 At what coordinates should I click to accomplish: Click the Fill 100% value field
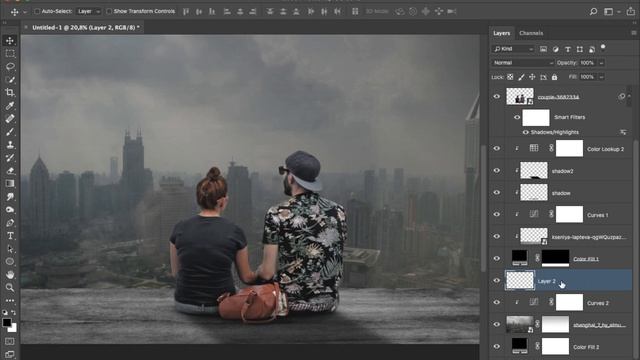[588, 77]
